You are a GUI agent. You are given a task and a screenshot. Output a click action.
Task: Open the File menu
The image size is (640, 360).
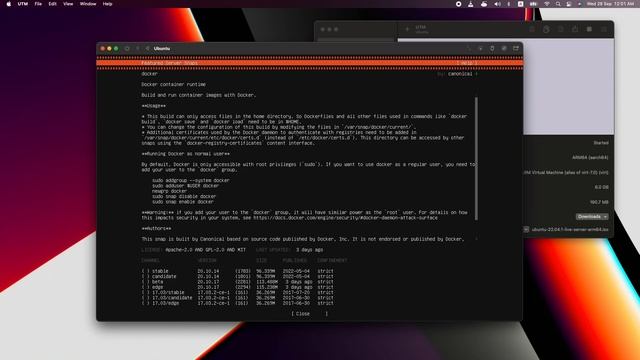[38, 4]
